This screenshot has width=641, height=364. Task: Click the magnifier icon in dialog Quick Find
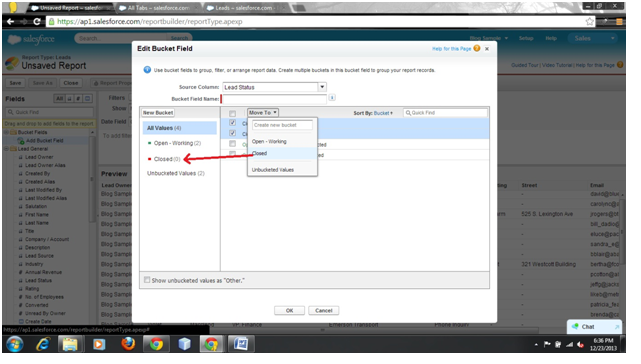tap(408, 113)
